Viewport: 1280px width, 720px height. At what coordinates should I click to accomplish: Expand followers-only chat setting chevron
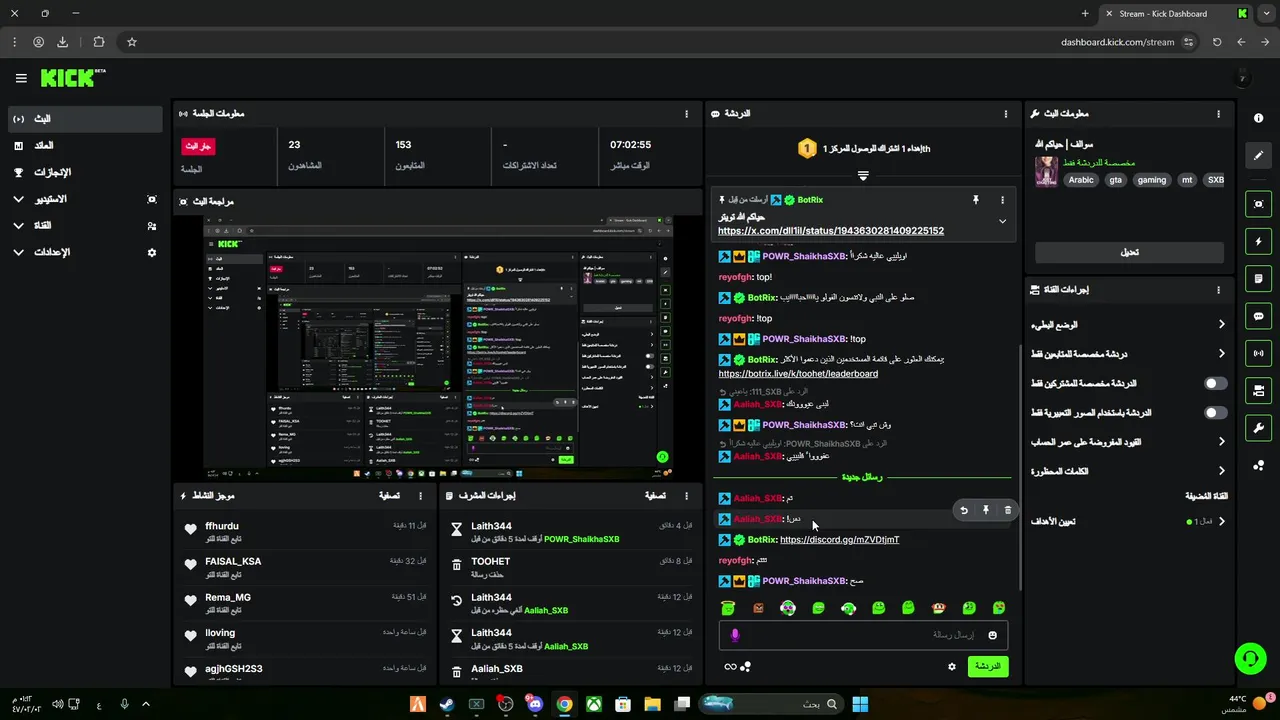[1221, 353]
